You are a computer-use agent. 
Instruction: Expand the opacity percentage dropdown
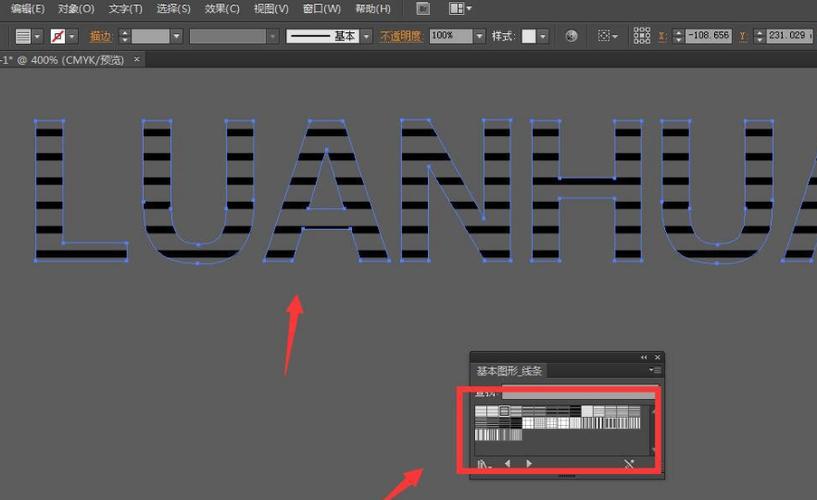pos(480,36)
